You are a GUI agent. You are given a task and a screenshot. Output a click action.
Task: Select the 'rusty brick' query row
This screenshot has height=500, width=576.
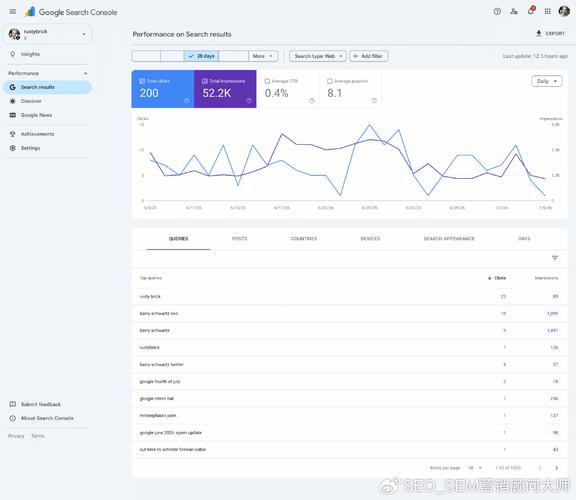[349, 296]
